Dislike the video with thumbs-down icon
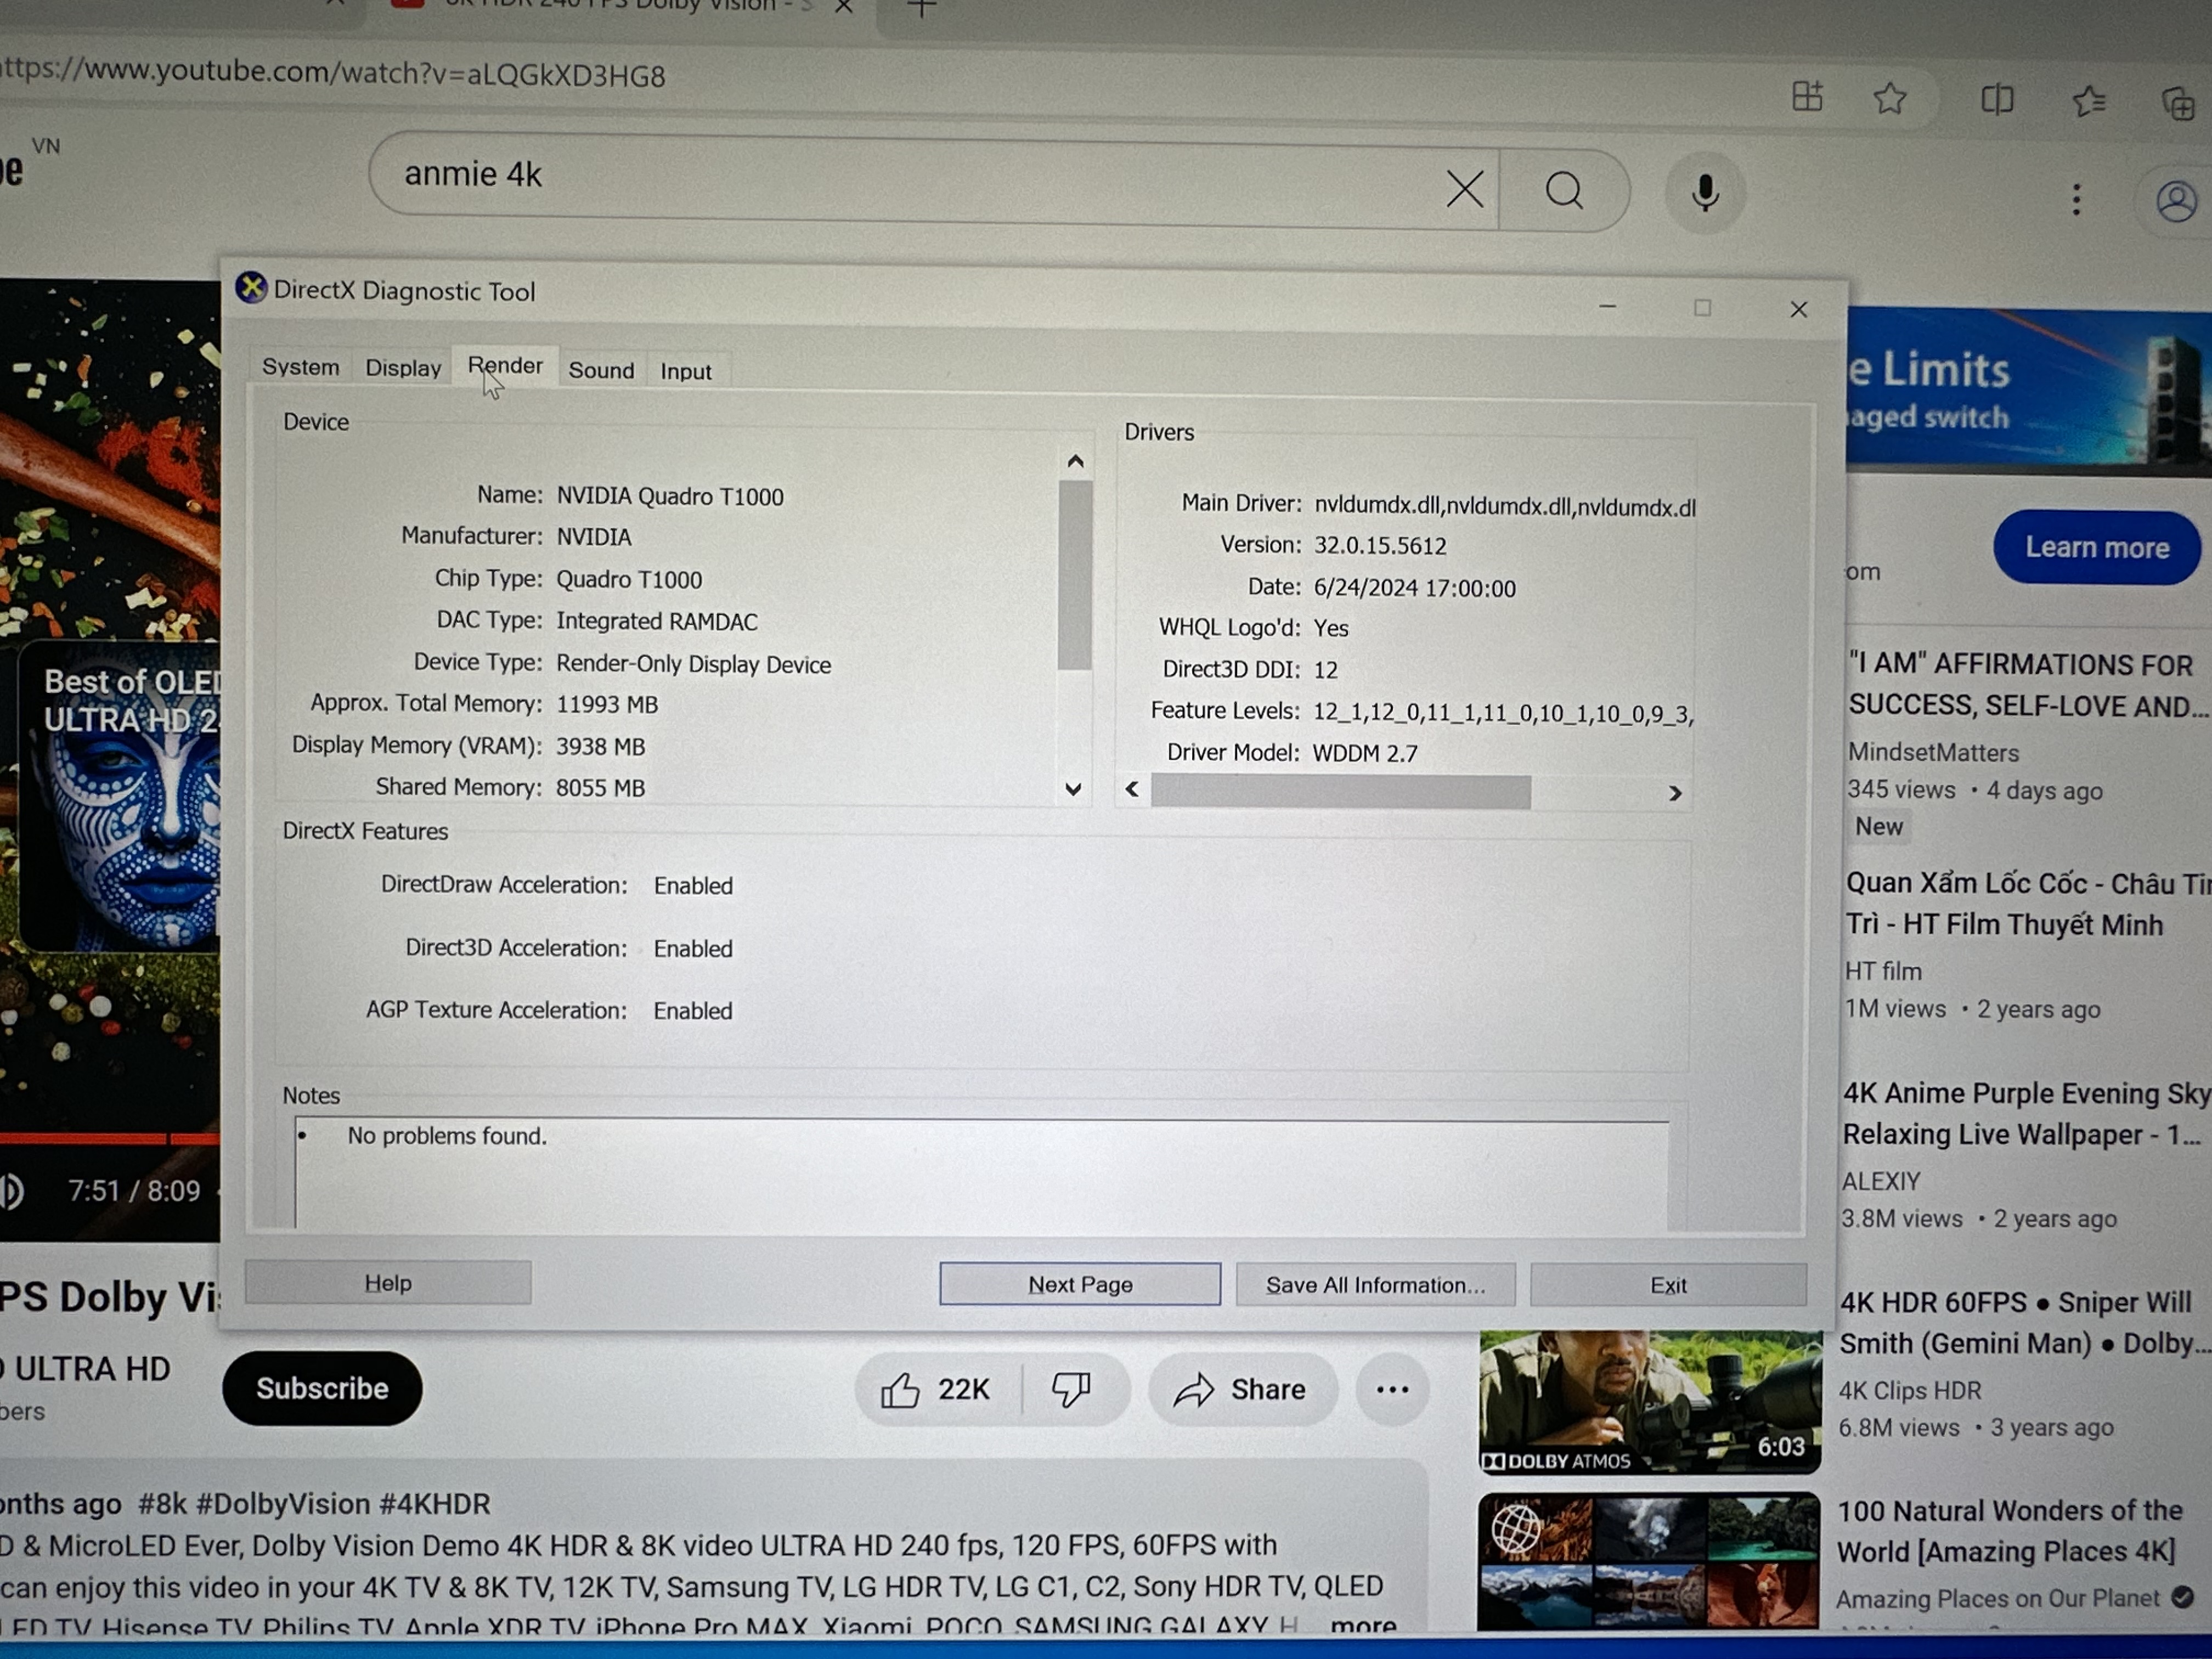Image resolution: width=2212 pixels, height=1659 pixels. 1071,1389
